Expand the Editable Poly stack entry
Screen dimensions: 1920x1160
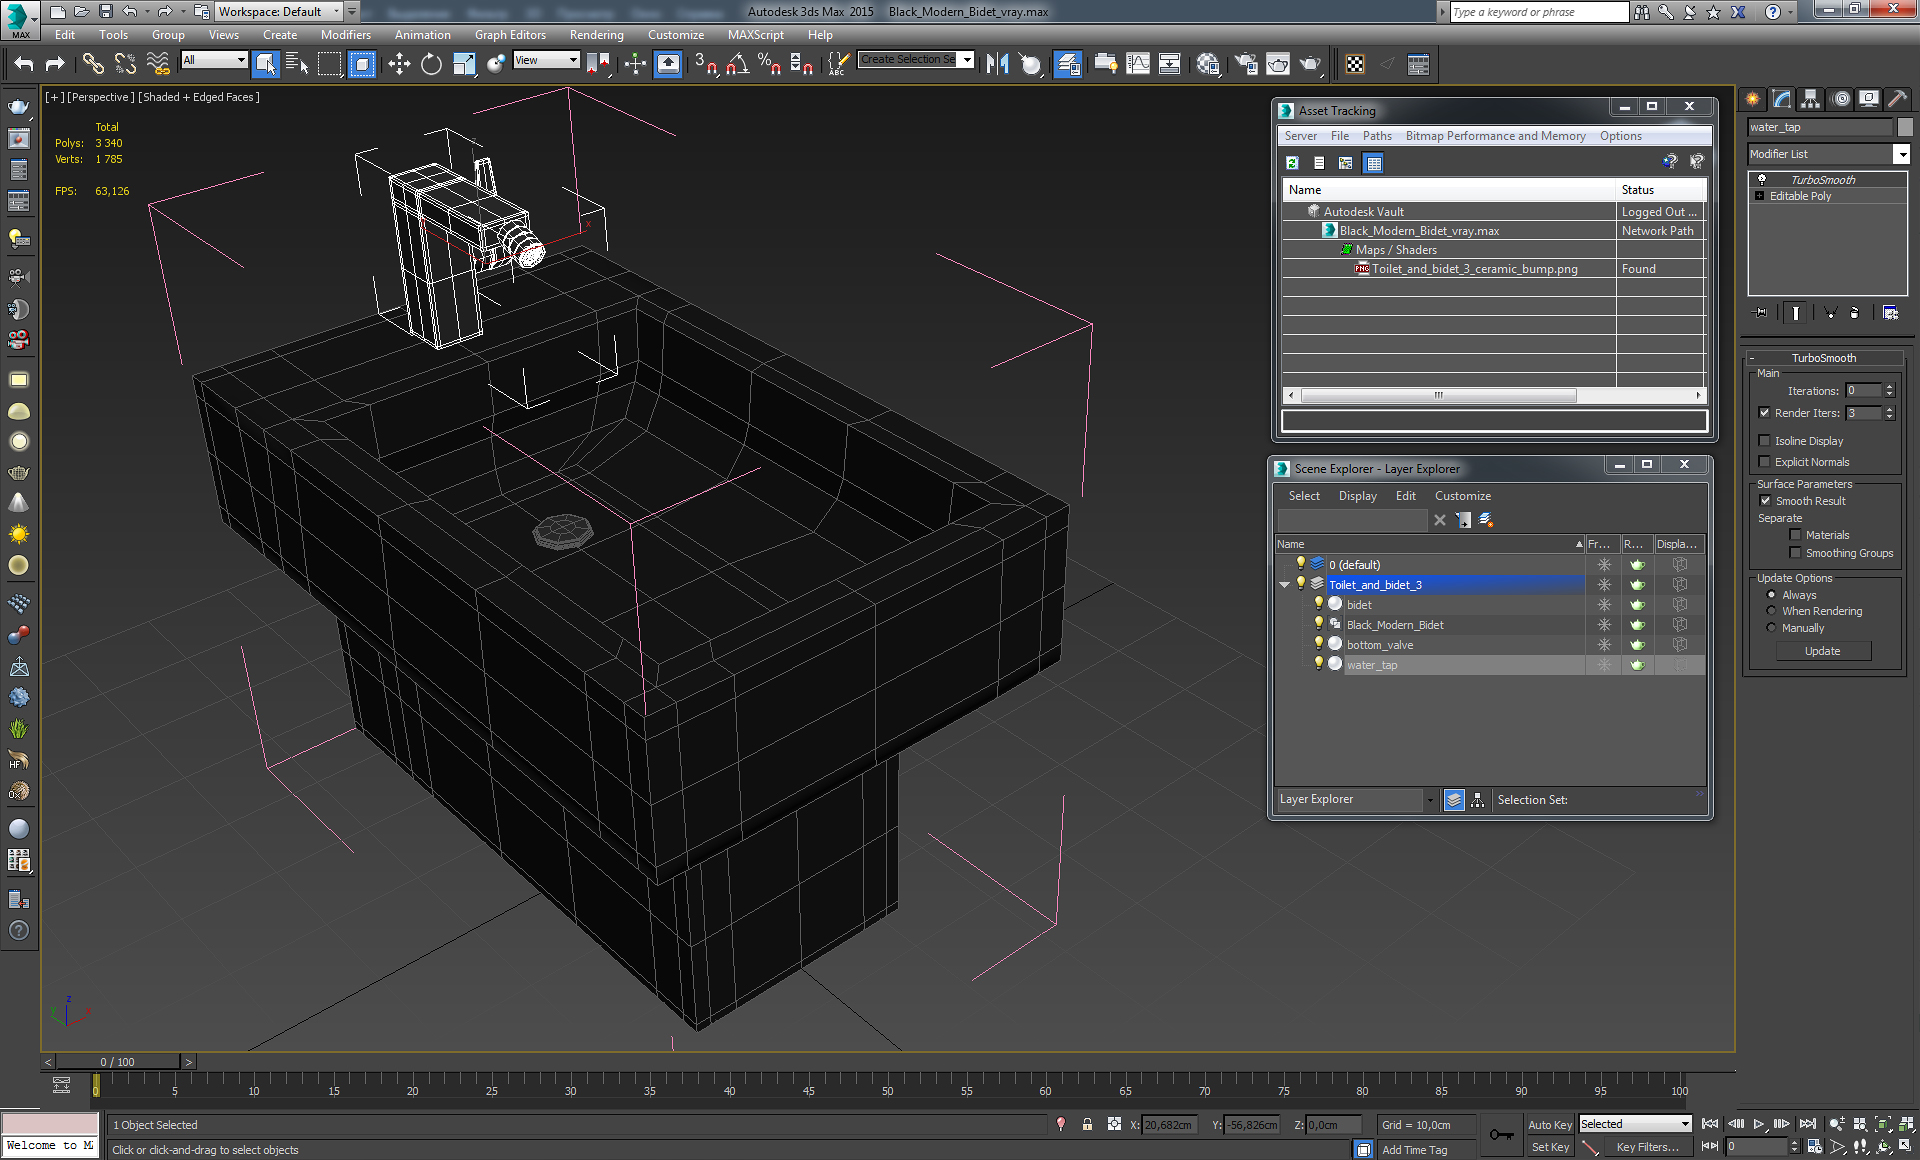pyautogui.click(x=1759, y=196)
